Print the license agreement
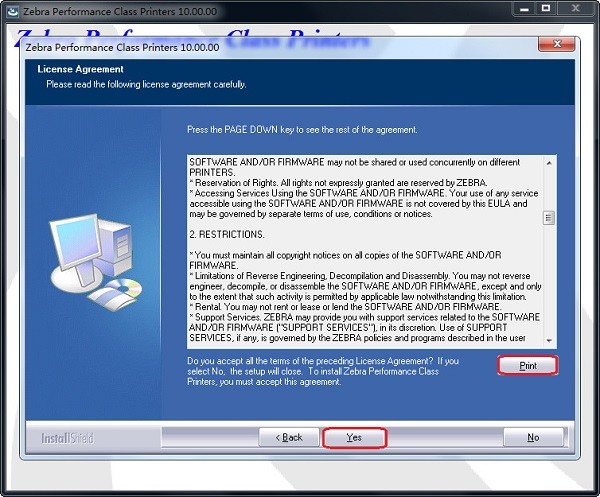Viewport: 600px width, 497px height. [x=527, y=366]
